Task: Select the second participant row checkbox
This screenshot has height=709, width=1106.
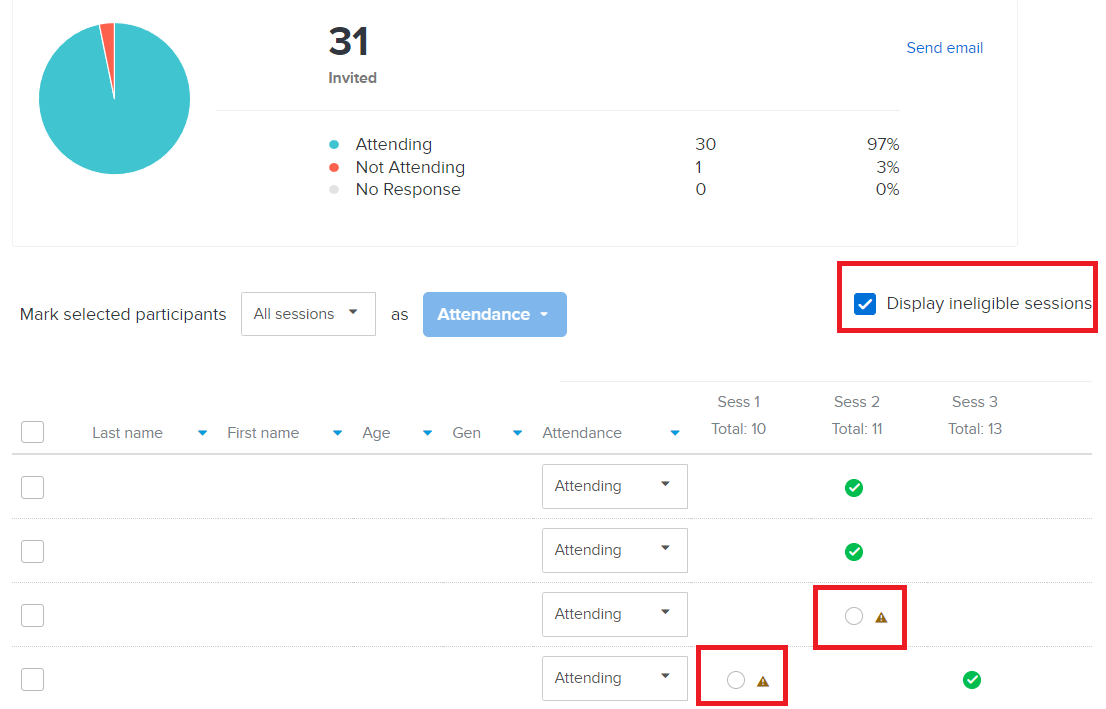Action: tap(32, 551)
